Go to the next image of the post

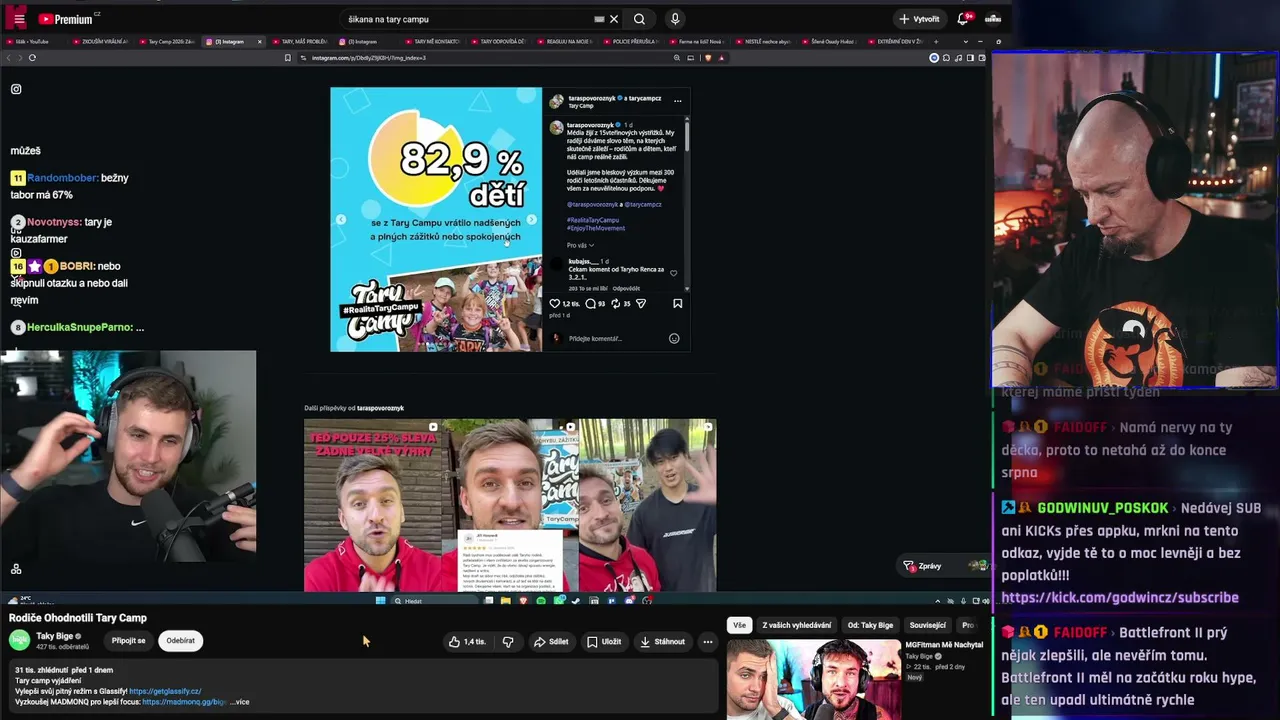(531, 220)
